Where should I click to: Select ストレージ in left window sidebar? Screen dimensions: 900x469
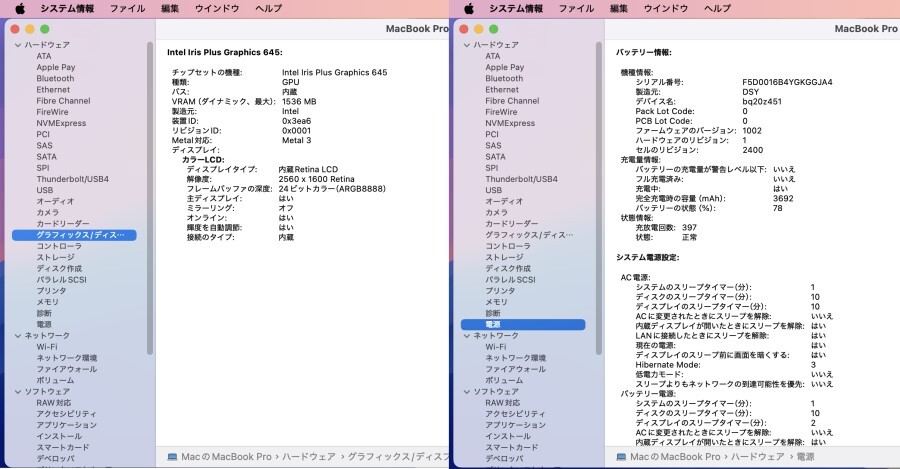(55, 257)
